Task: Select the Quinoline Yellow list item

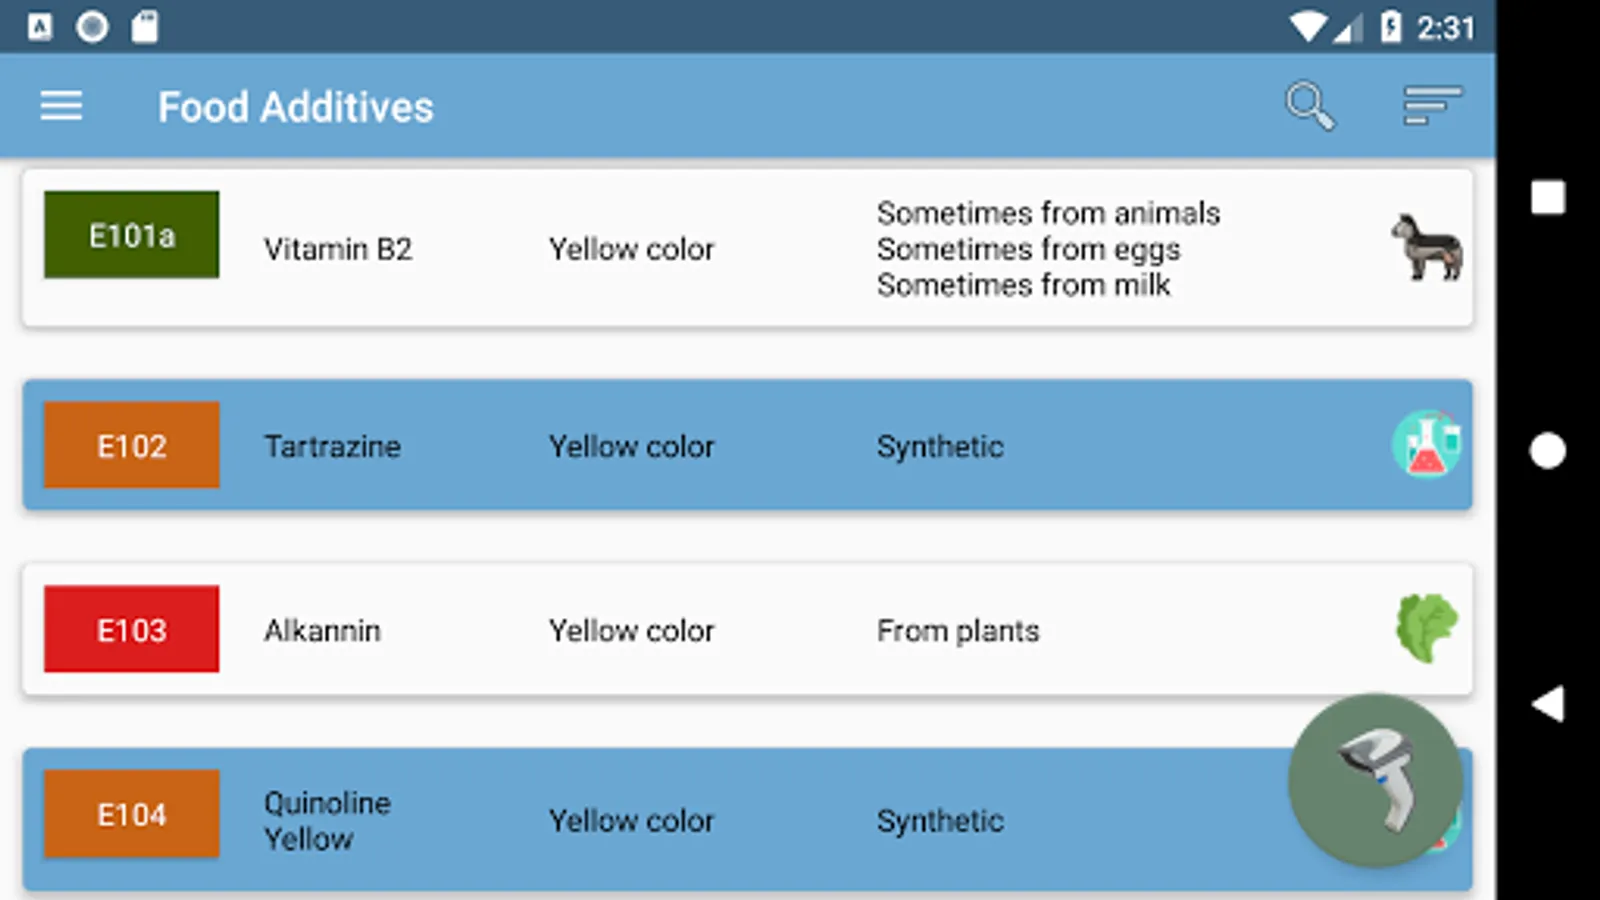Action: coord(327,821)
